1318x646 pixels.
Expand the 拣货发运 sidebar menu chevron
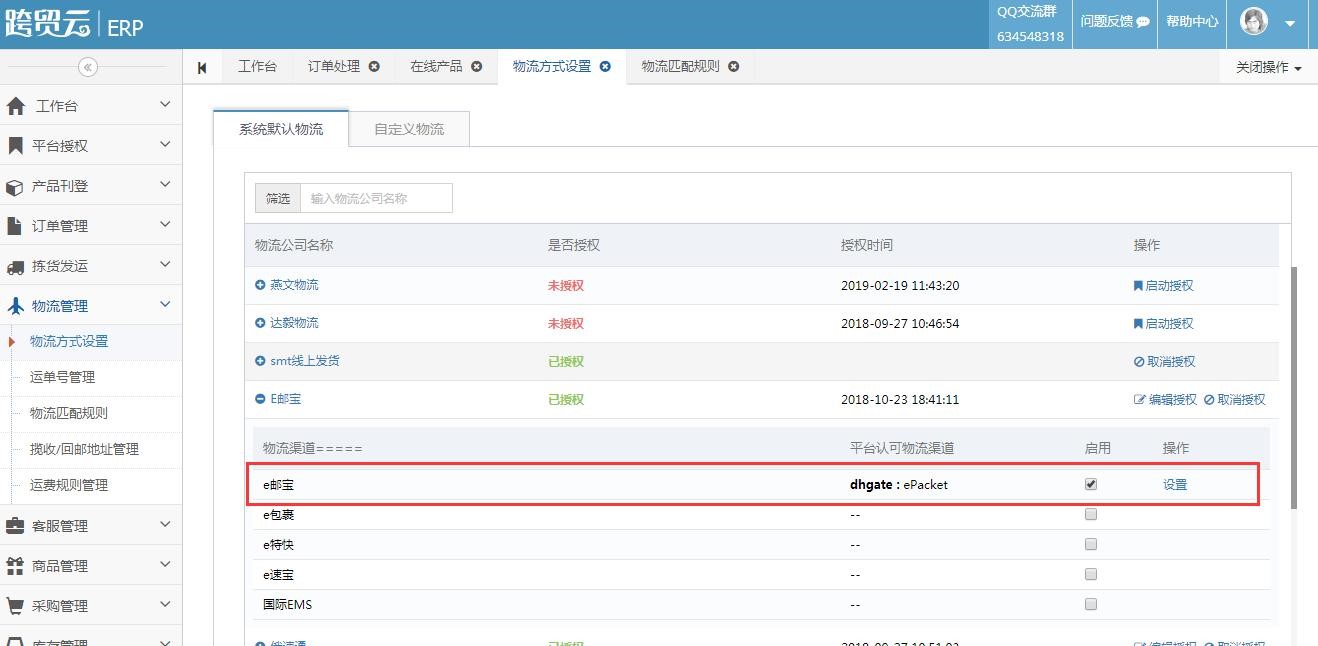pyautogui.click(x=165, y=264)
